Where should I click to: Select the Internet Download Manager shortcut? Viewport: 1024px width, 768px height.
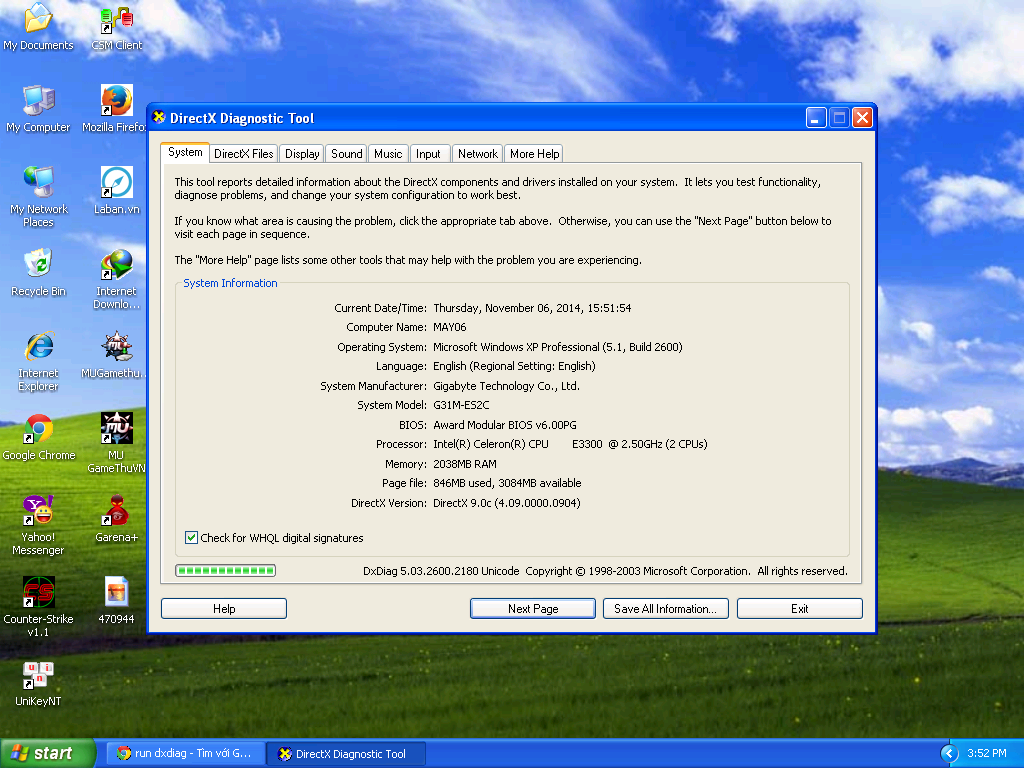[116, 279]
